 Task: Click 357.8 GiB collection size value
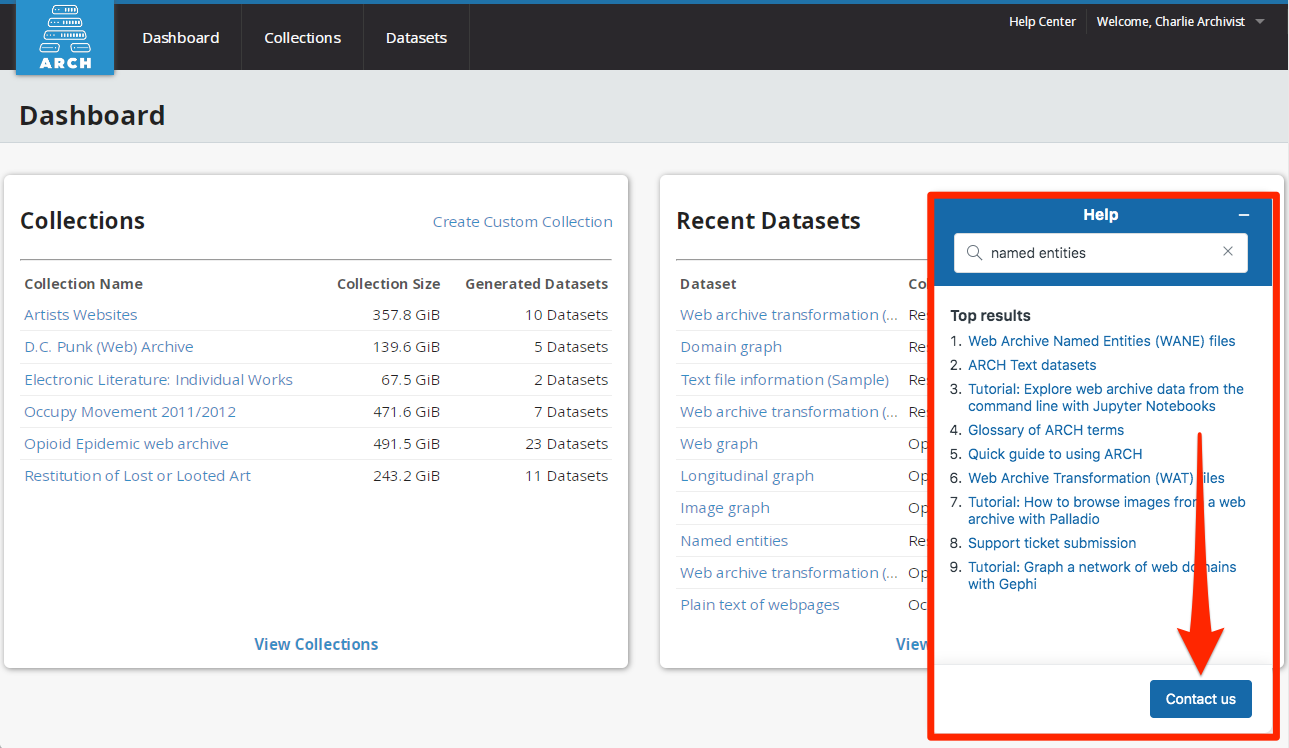(x=406, y=315)
